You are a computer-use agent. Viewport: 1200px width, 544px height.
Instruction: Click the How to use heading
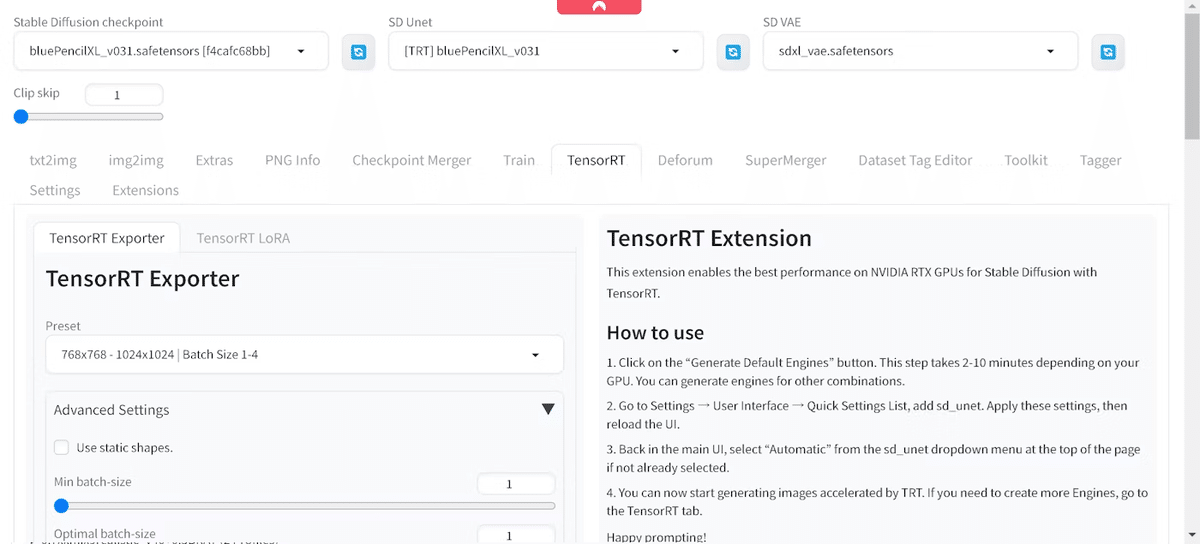655,333
